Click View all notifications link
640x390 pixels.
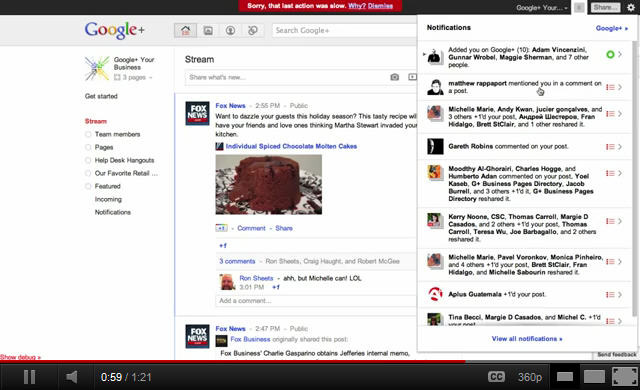pos(527,339)
